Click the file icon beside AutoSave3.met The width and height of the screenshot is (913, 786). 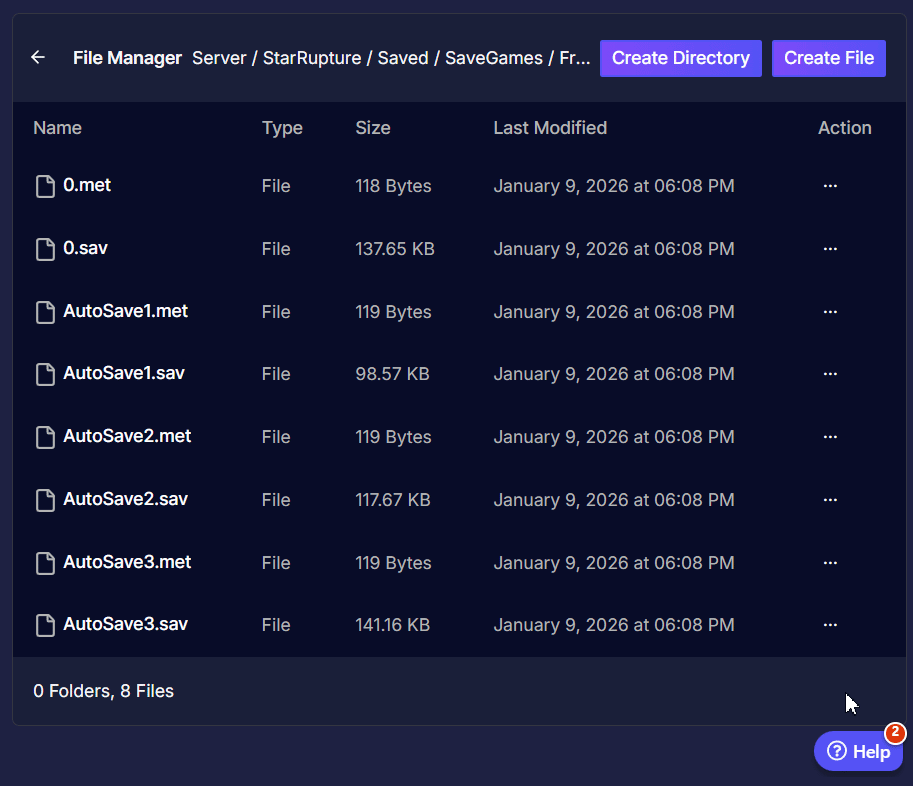tap(45, 563)
